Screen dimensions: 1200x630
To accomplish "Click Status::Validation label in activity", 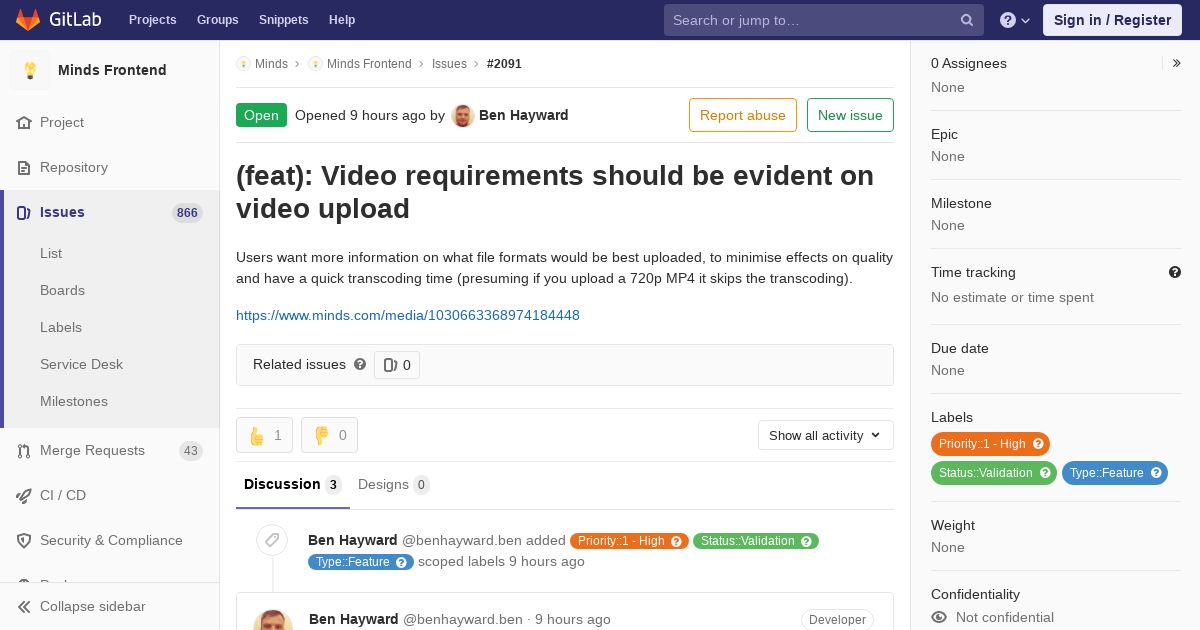I will click(x=756, y=541).
